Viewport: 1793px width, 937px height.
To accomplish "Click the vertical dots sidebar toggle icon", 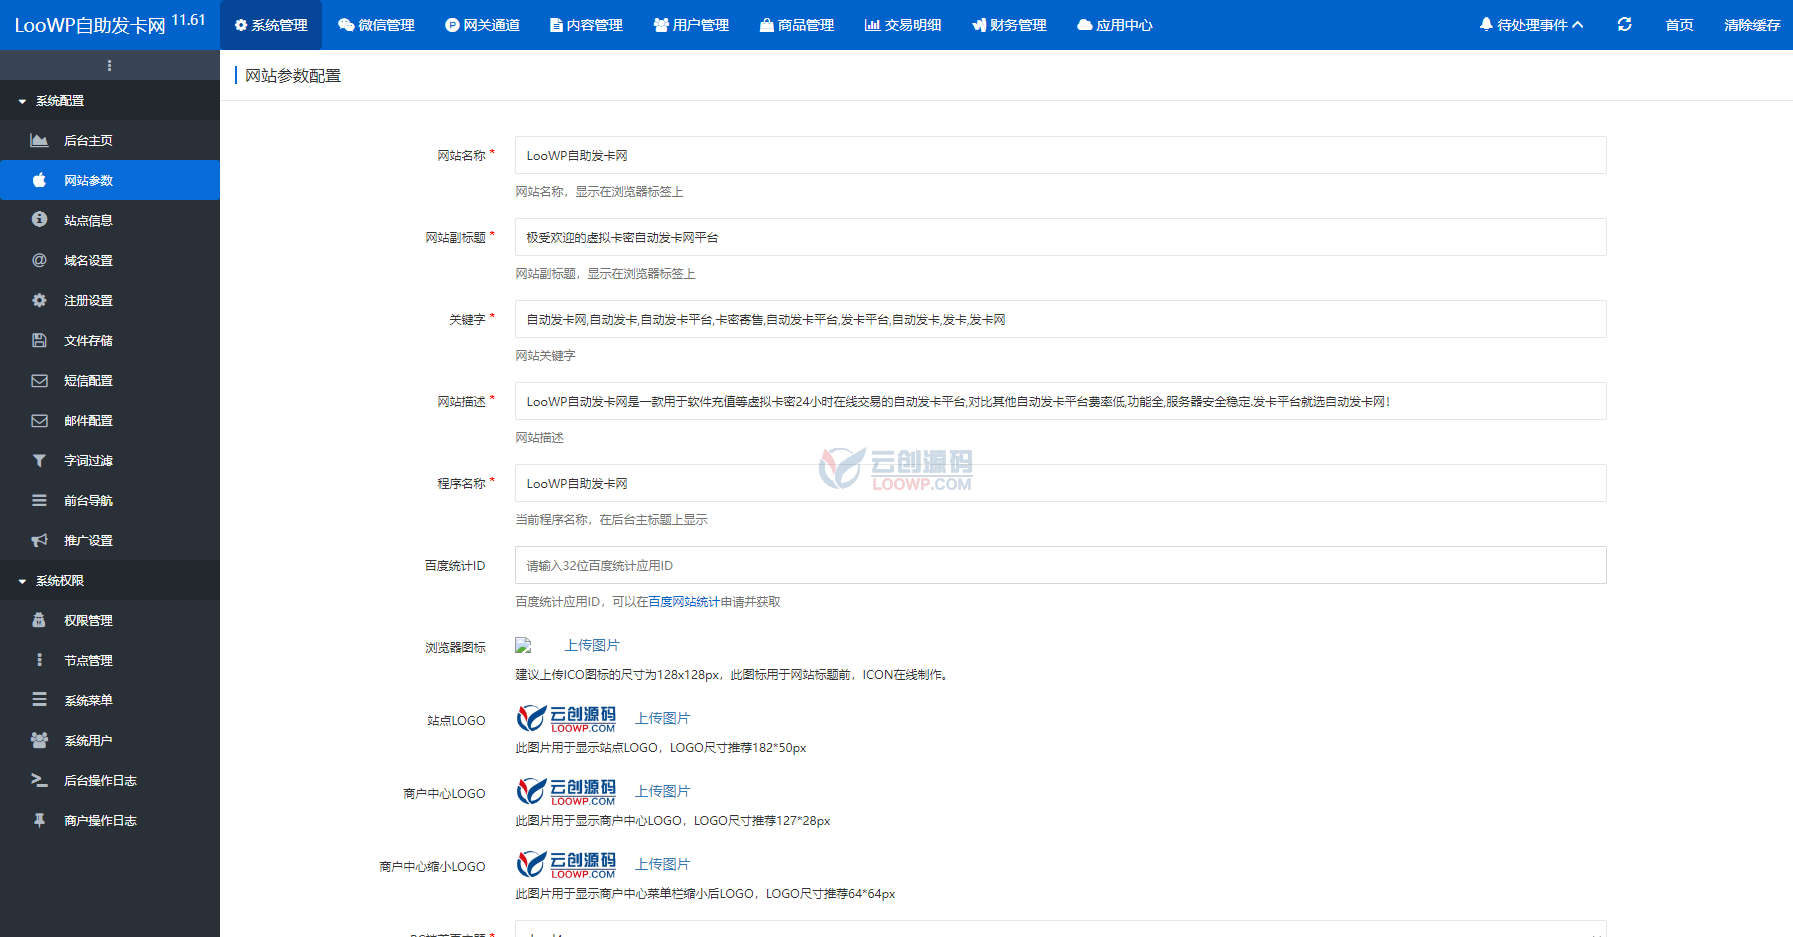I will pyautogui.click(x=109, y=65).
